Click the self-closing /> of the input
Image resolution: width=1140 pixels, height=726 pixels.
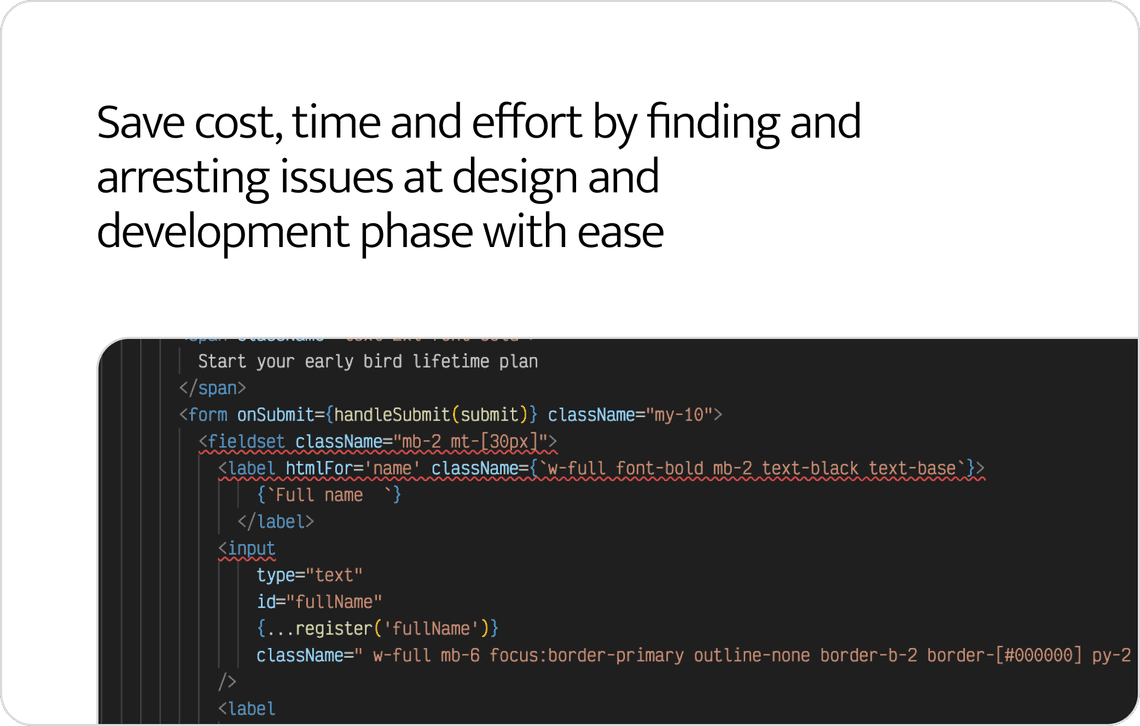tap(227, 682)
